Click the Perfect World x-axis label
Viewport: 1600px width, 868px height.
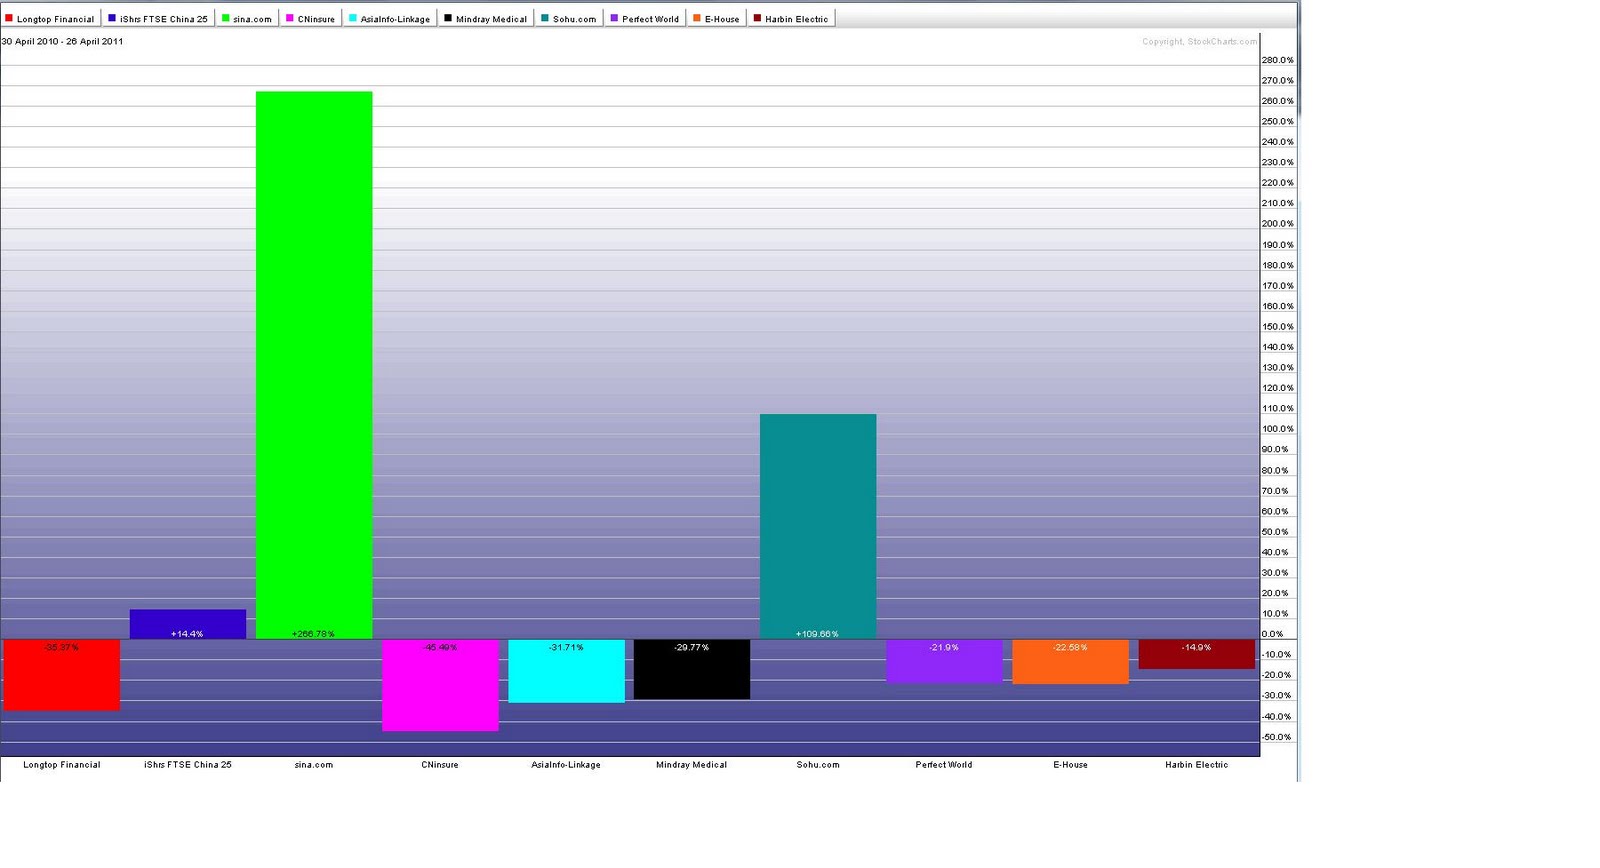click(x=944, y=765)
